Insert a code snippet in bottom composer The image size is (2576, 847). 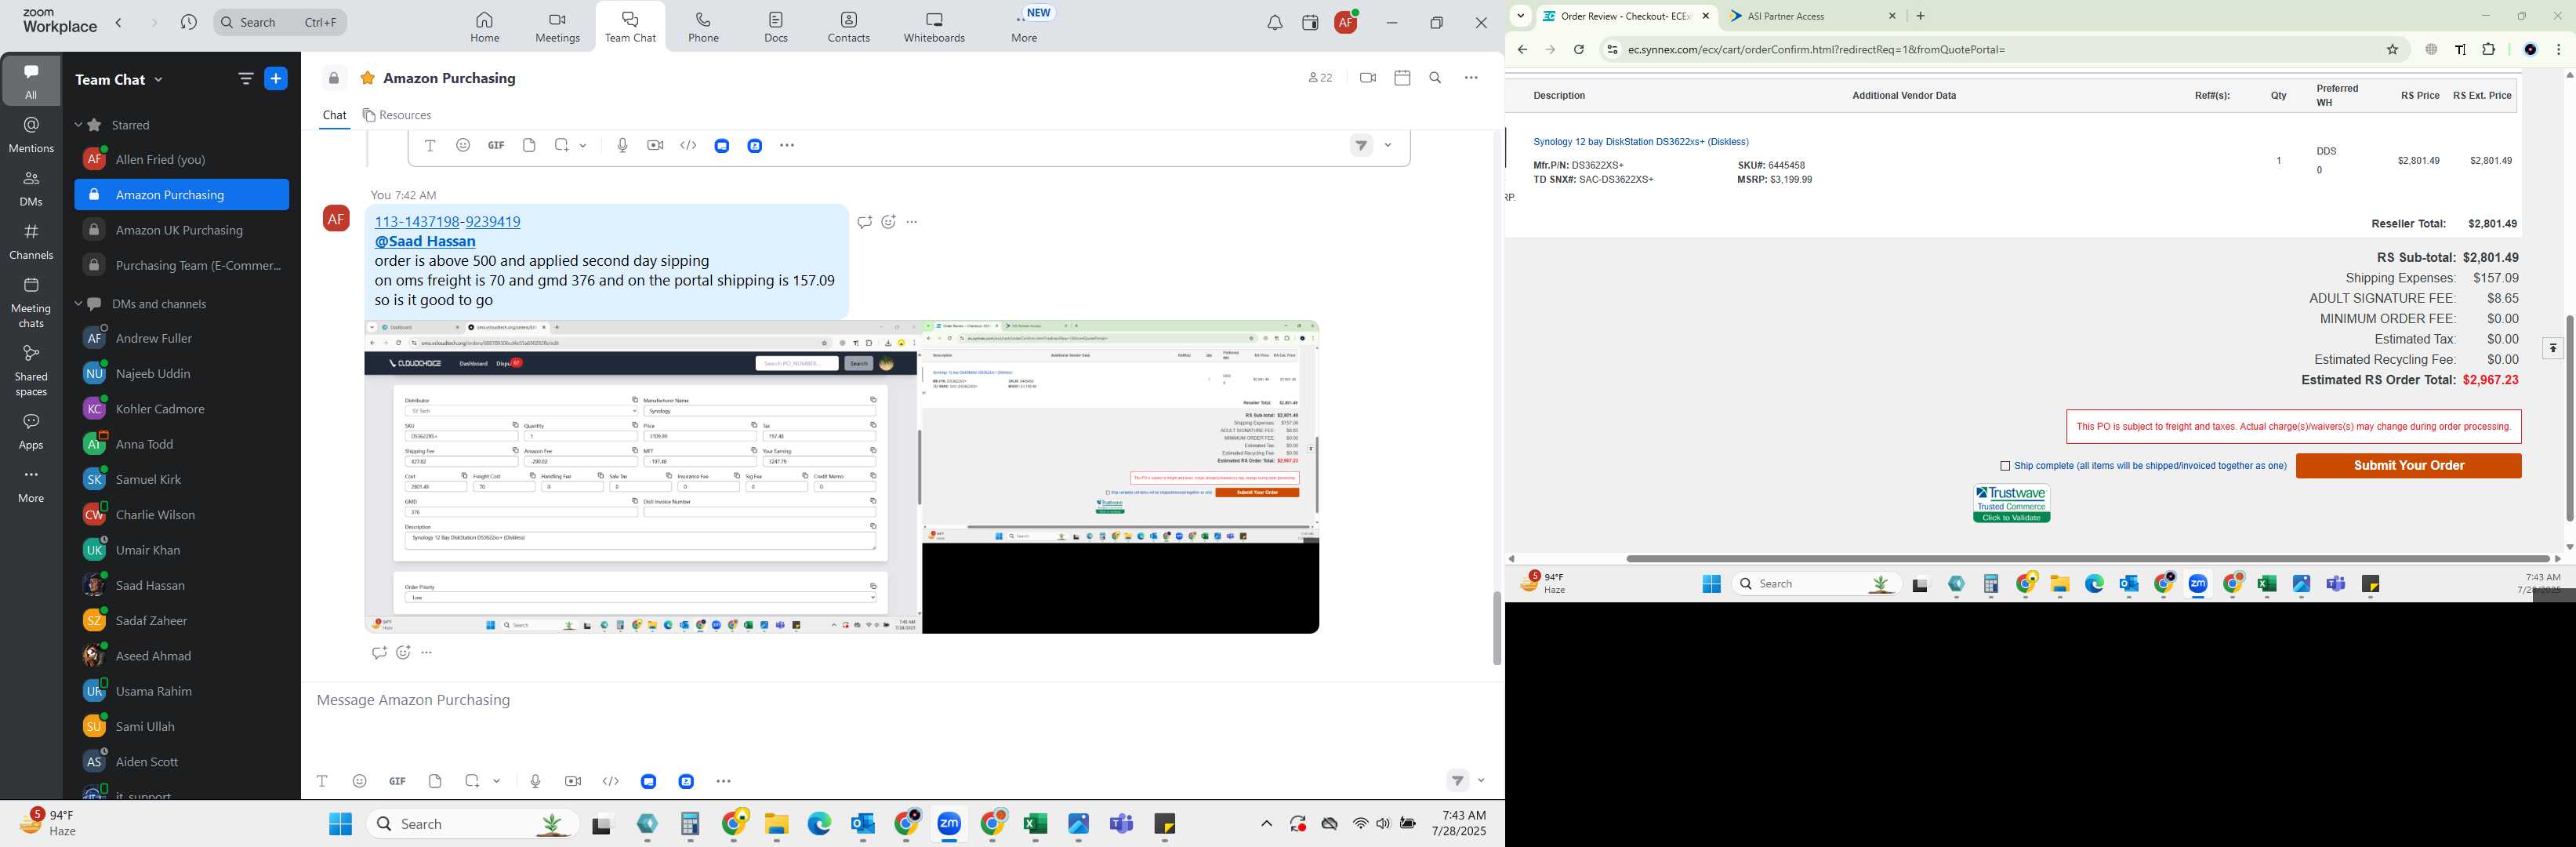[611, 781]
